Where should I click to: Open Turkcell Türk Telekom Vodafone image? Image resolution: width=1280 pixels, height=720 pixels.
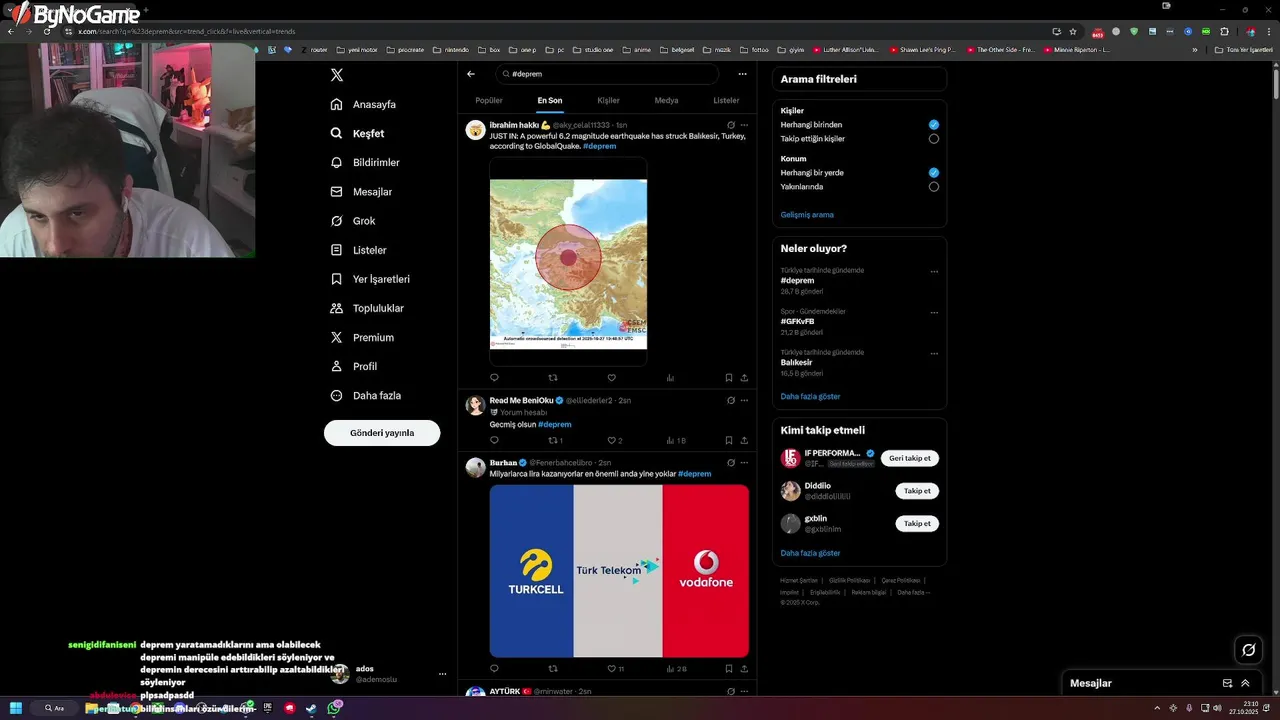(619, 571)
